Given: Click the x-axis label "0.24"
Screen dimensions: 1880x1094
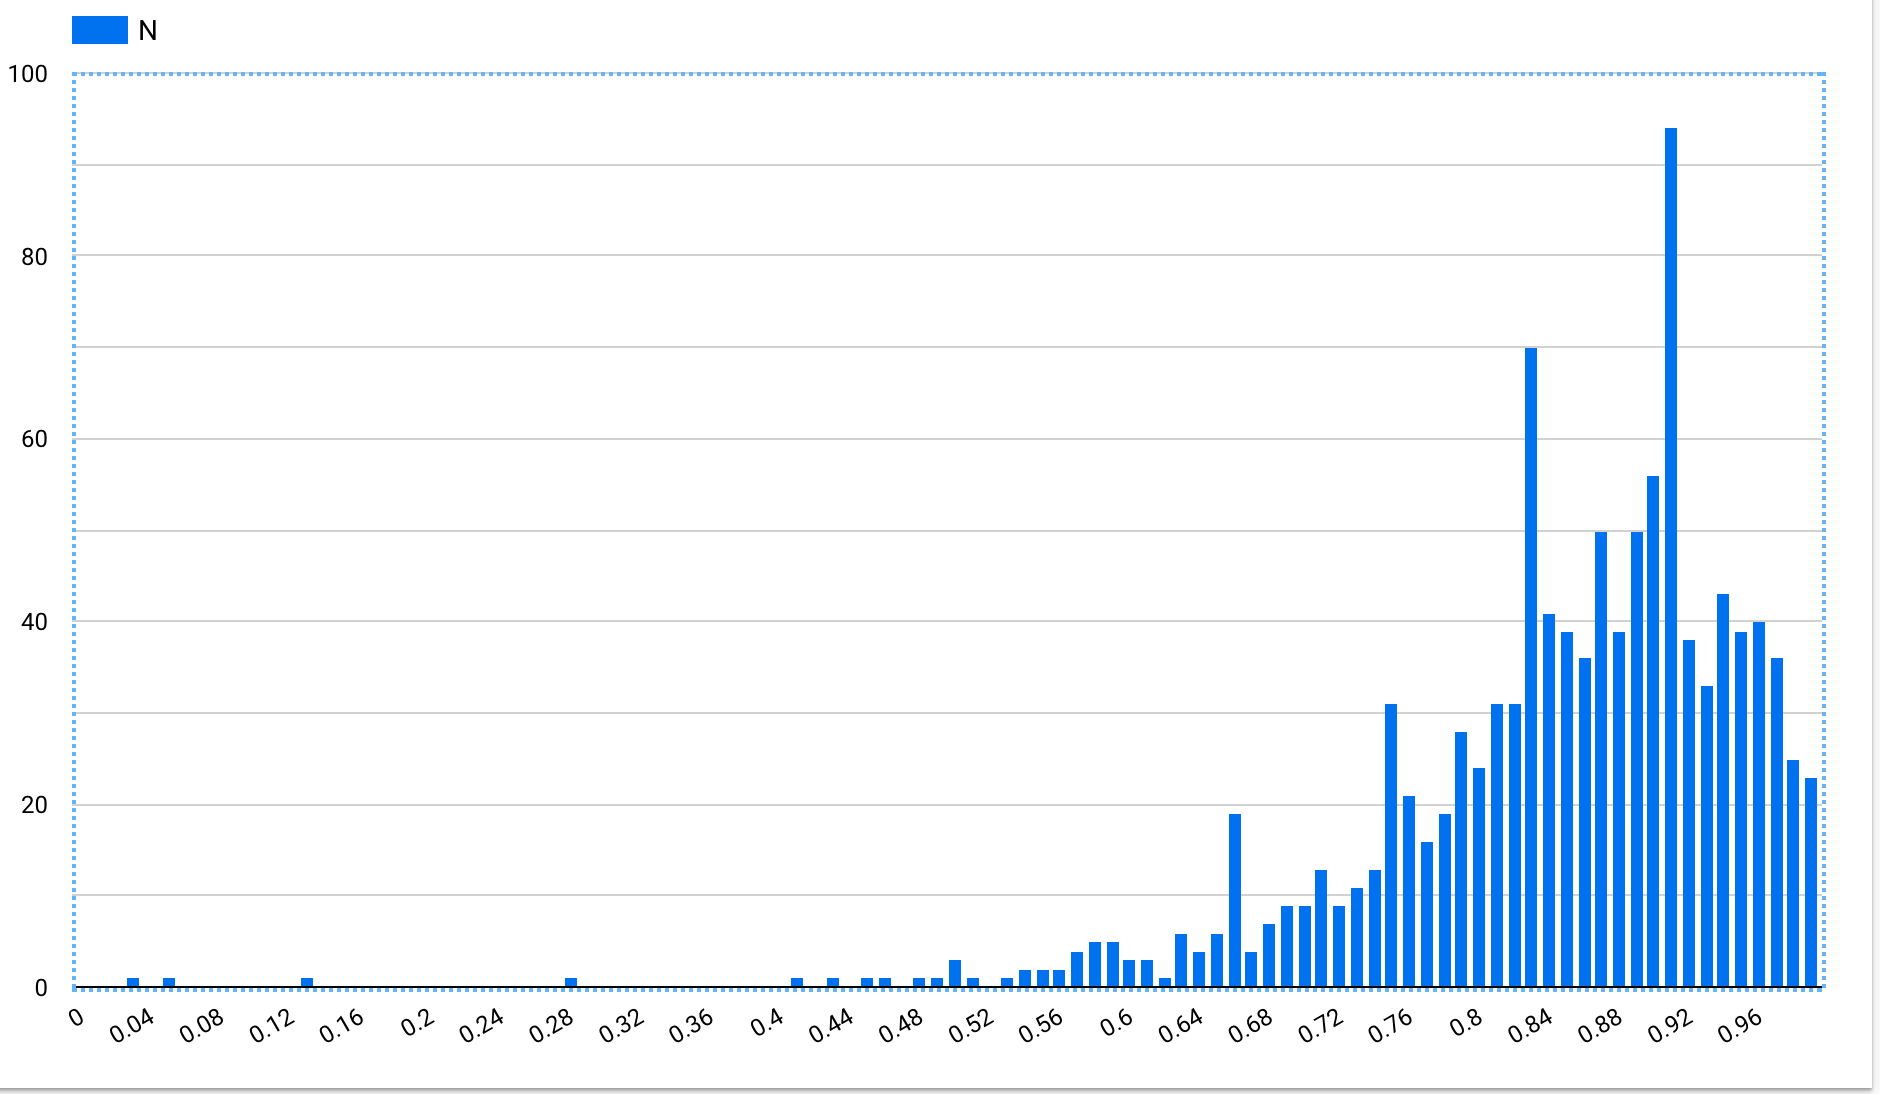Looking at the screenshot, I should coord(482,1026).
